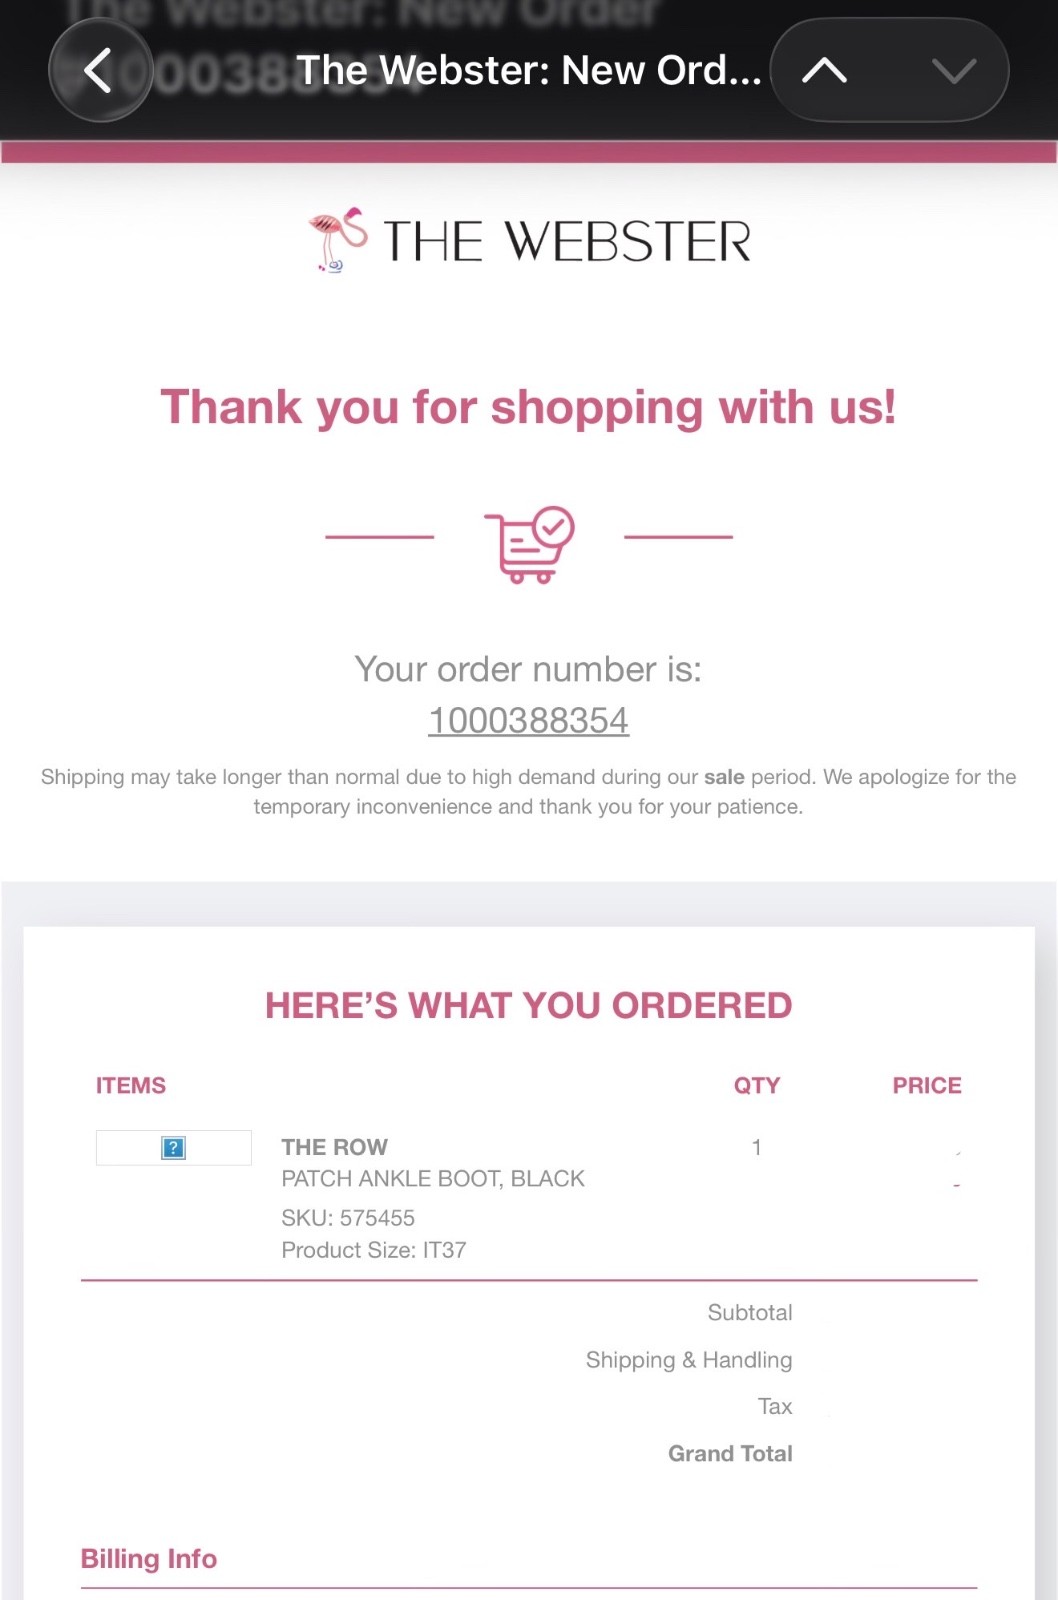Click the Billing Info section heading

pyautogui.click(x=149, y=1559)
